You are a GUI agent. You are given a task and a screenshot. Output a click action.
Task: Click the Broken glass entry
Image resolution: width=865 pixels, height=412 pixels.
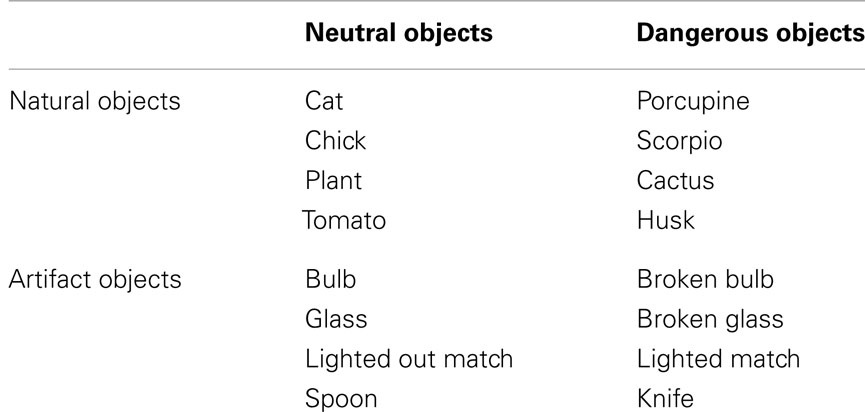point(711,320)
